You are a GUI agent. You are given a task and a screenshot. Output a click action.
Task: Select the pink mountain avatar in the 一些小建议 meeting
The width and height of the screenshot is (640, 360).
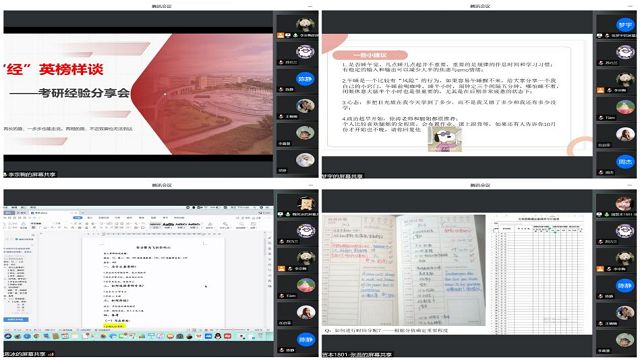(x=625, y=107)
